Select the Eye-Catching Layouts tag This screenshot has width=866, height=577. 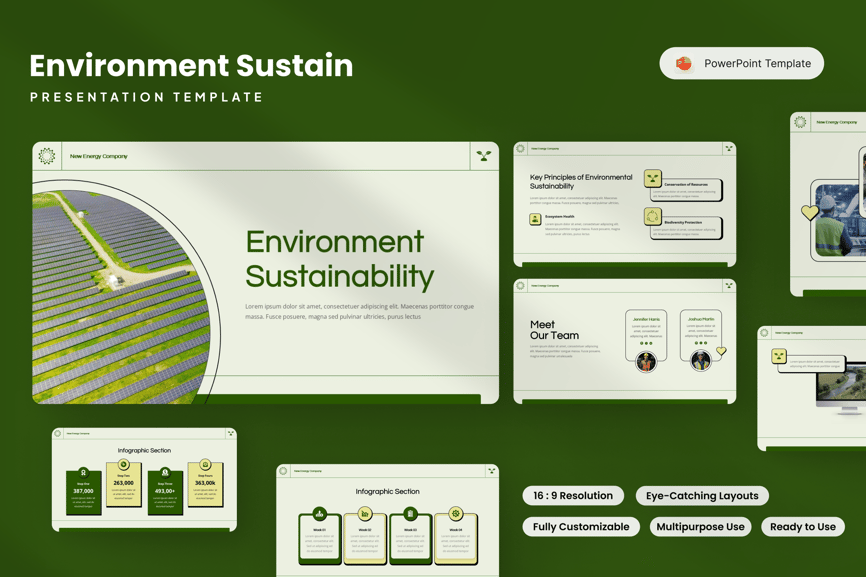pyautogui.click(x=702, y=496)
